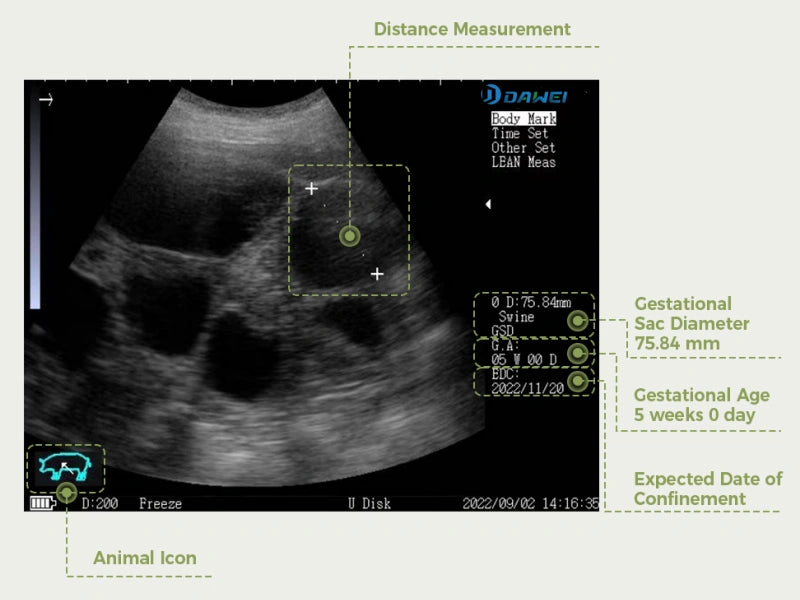Select the upper-left caliper cross marker
This screenshot has width=800, height=600.
click(x=312, y=188)
